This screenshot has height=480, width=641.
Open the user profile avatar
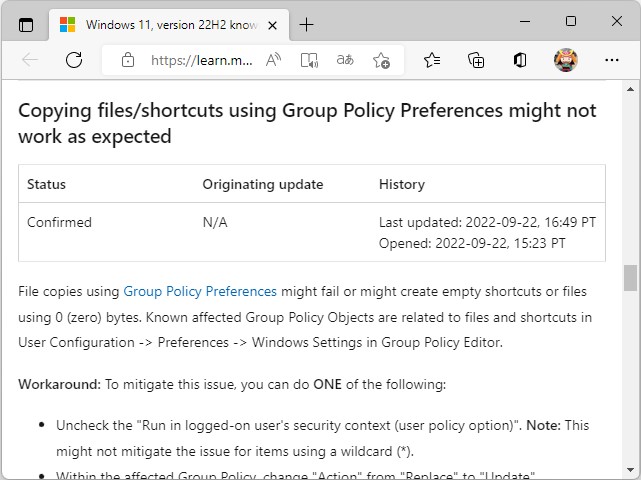[566, 60]
